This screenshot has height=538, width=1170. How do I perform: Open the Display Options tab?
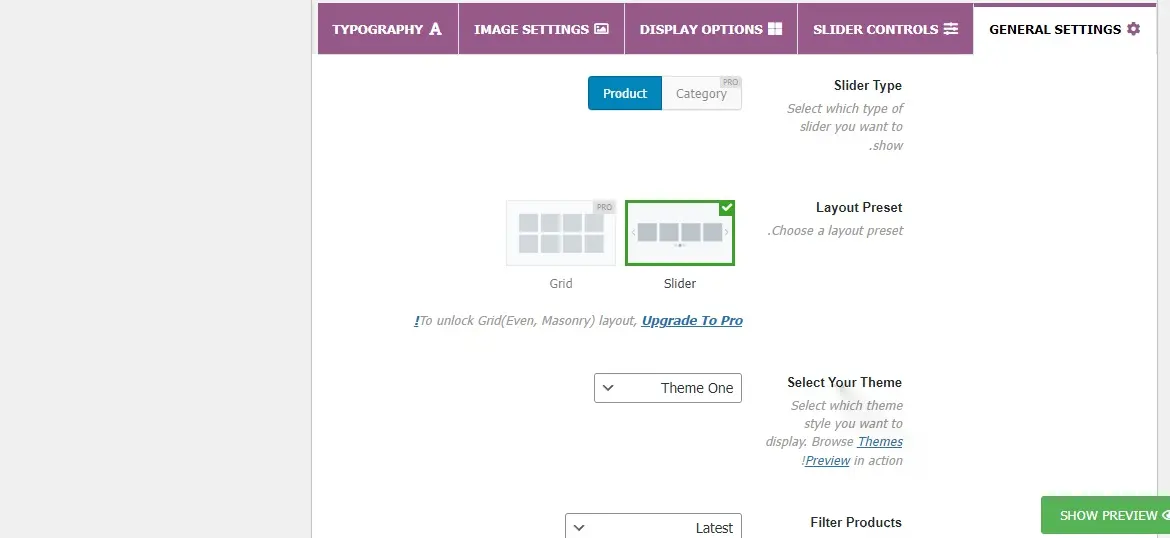click(710, 29)
